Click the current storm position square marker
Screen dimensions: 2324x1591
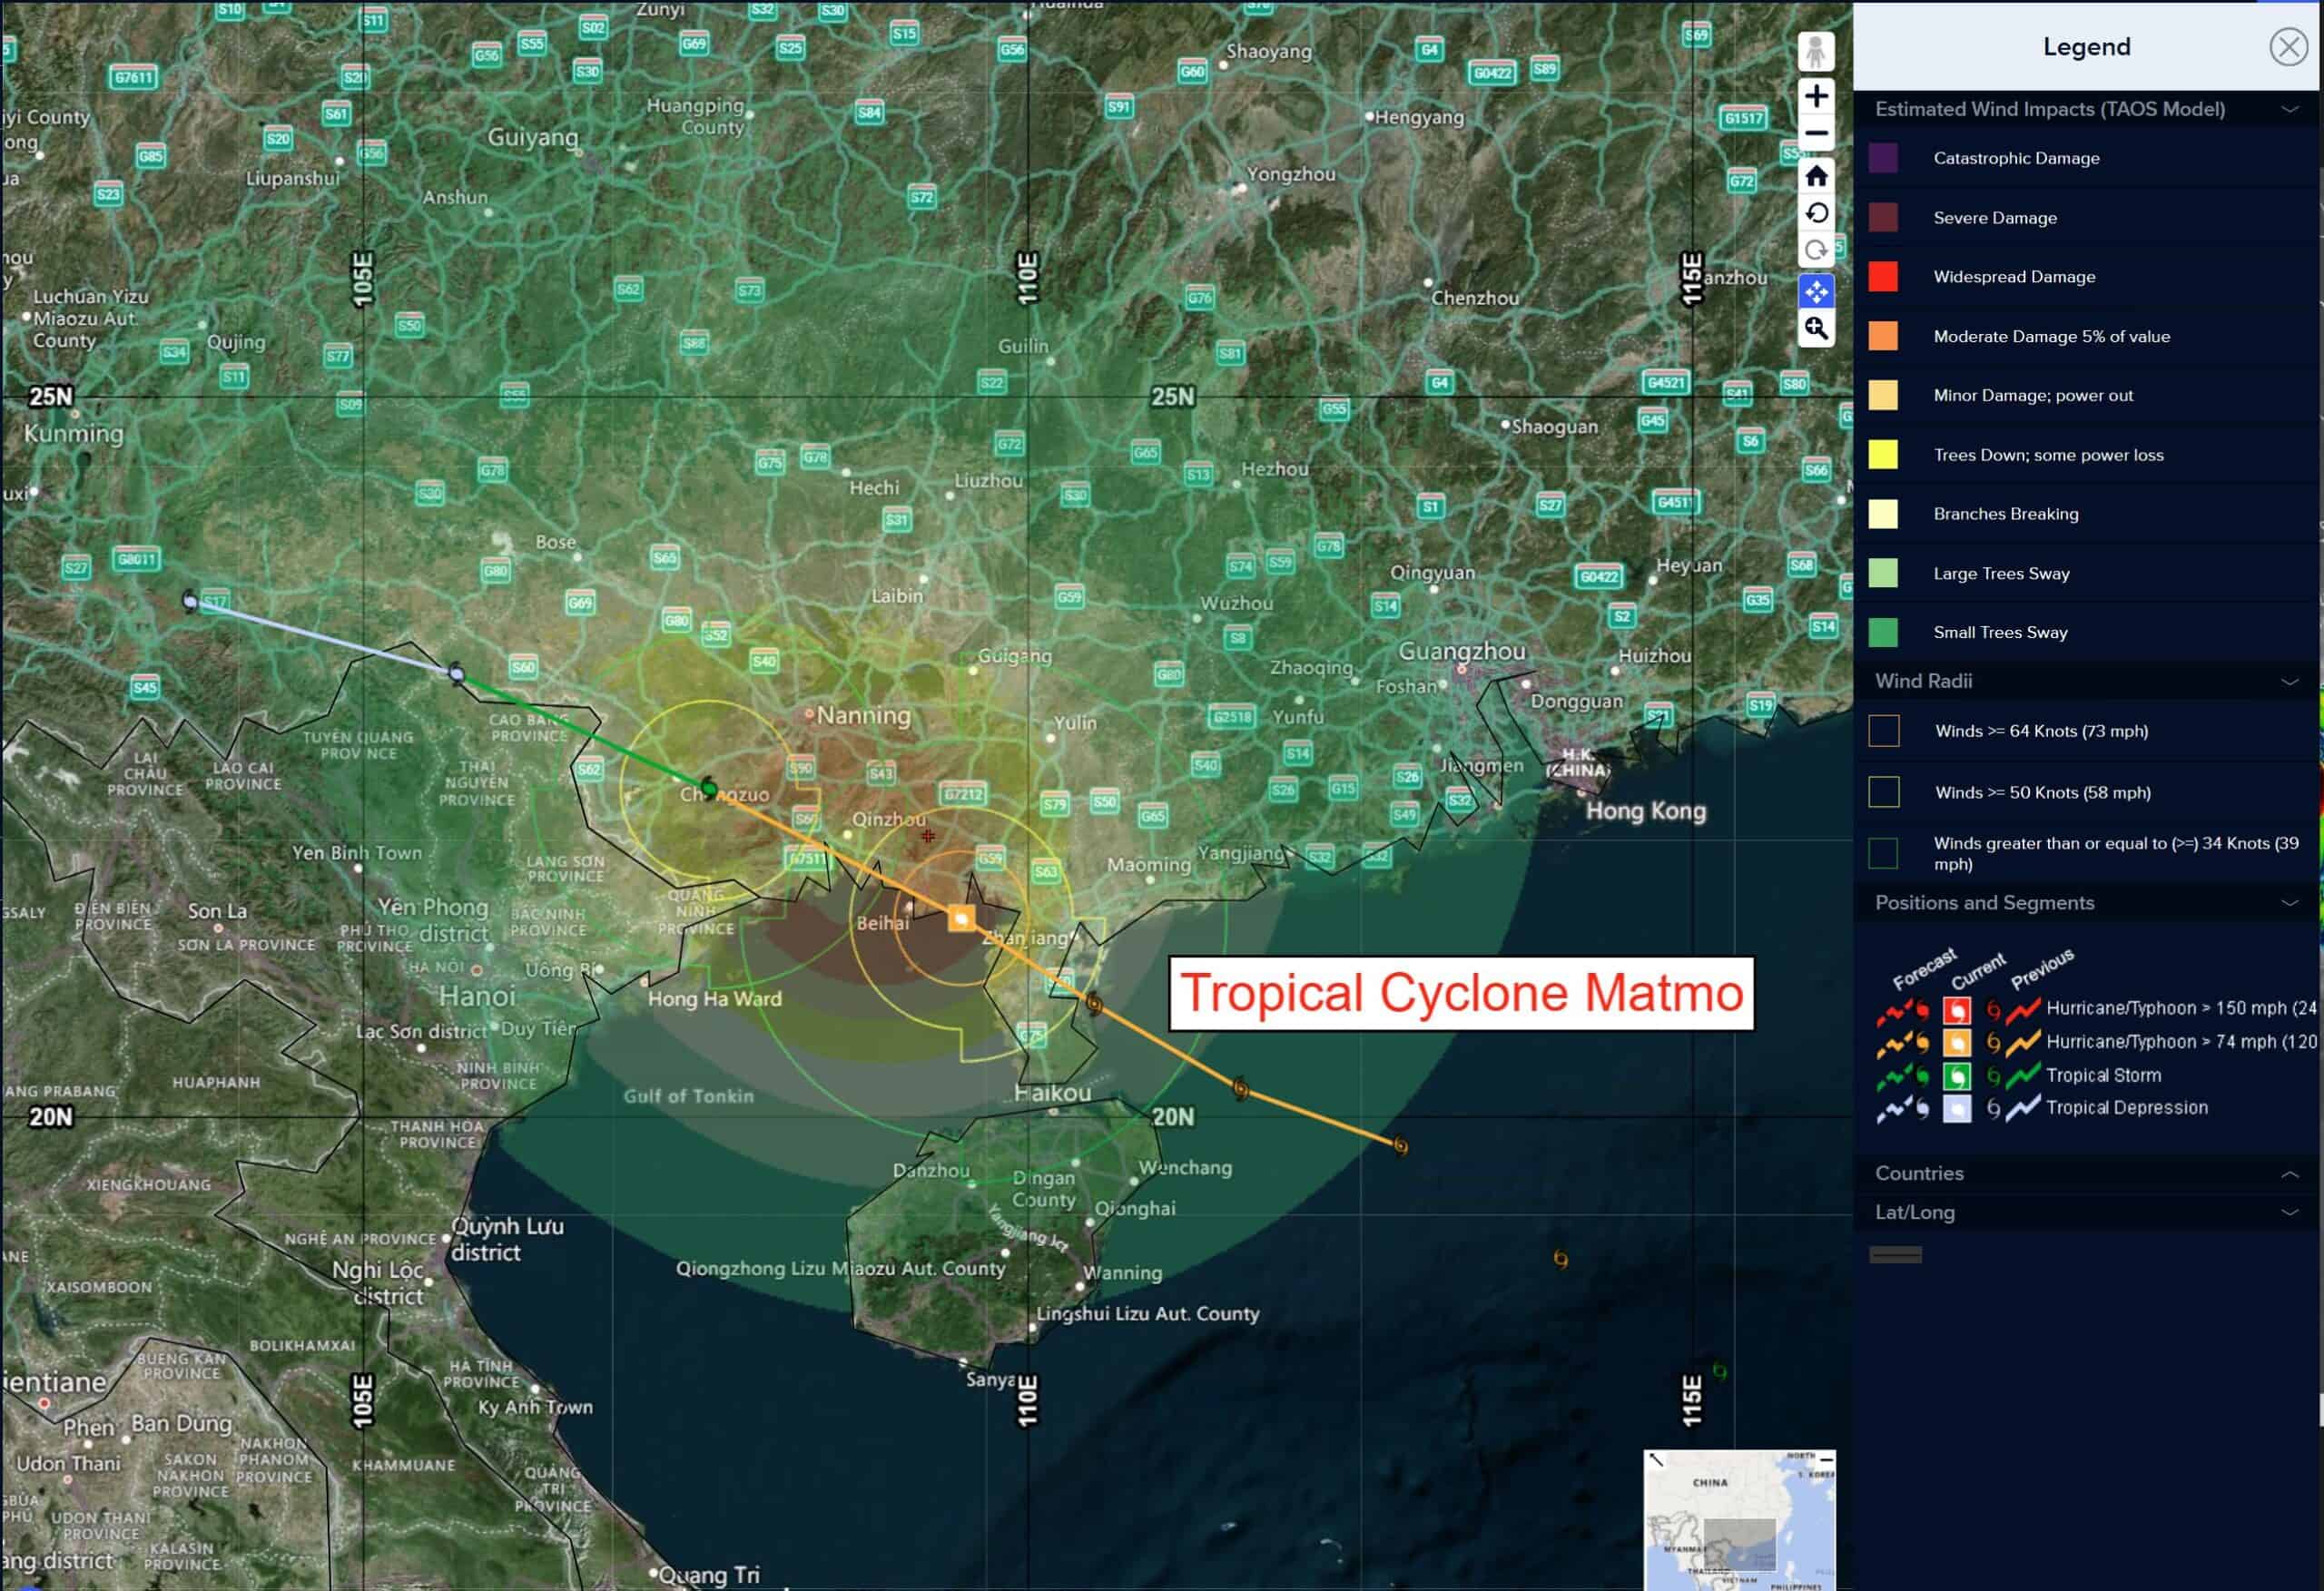961,918
